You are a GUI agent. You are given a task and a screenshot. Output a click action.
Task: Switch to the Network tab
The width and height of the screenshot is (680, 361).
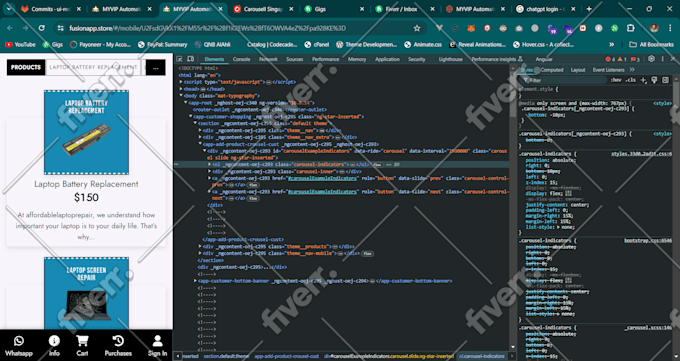[x=268, y=59]
